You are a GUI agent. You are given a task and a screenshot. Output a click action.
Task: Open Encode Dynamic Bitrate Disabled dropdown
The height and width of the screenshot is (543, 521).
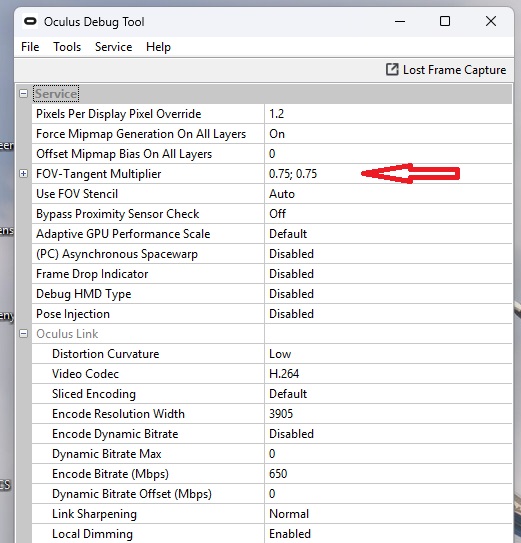(x=388, y=434)
